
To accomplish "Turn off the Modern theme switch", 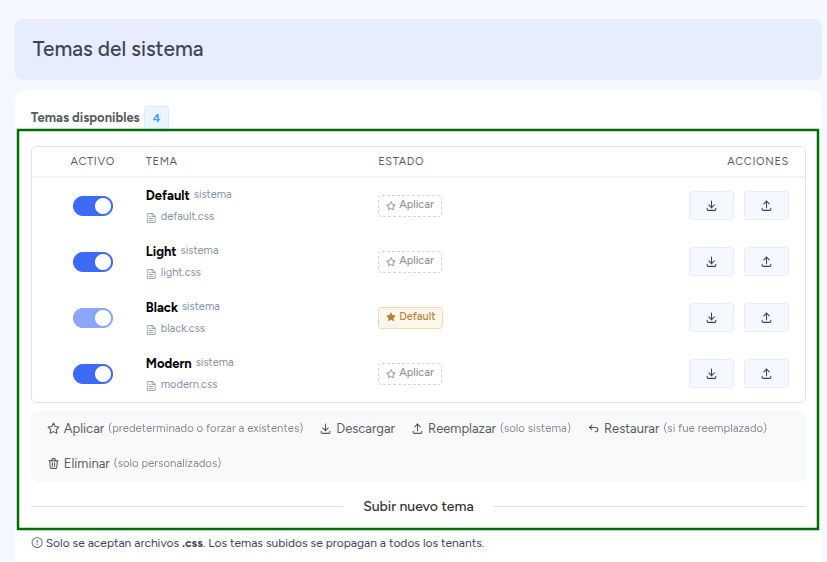I will tap(93, 374).
